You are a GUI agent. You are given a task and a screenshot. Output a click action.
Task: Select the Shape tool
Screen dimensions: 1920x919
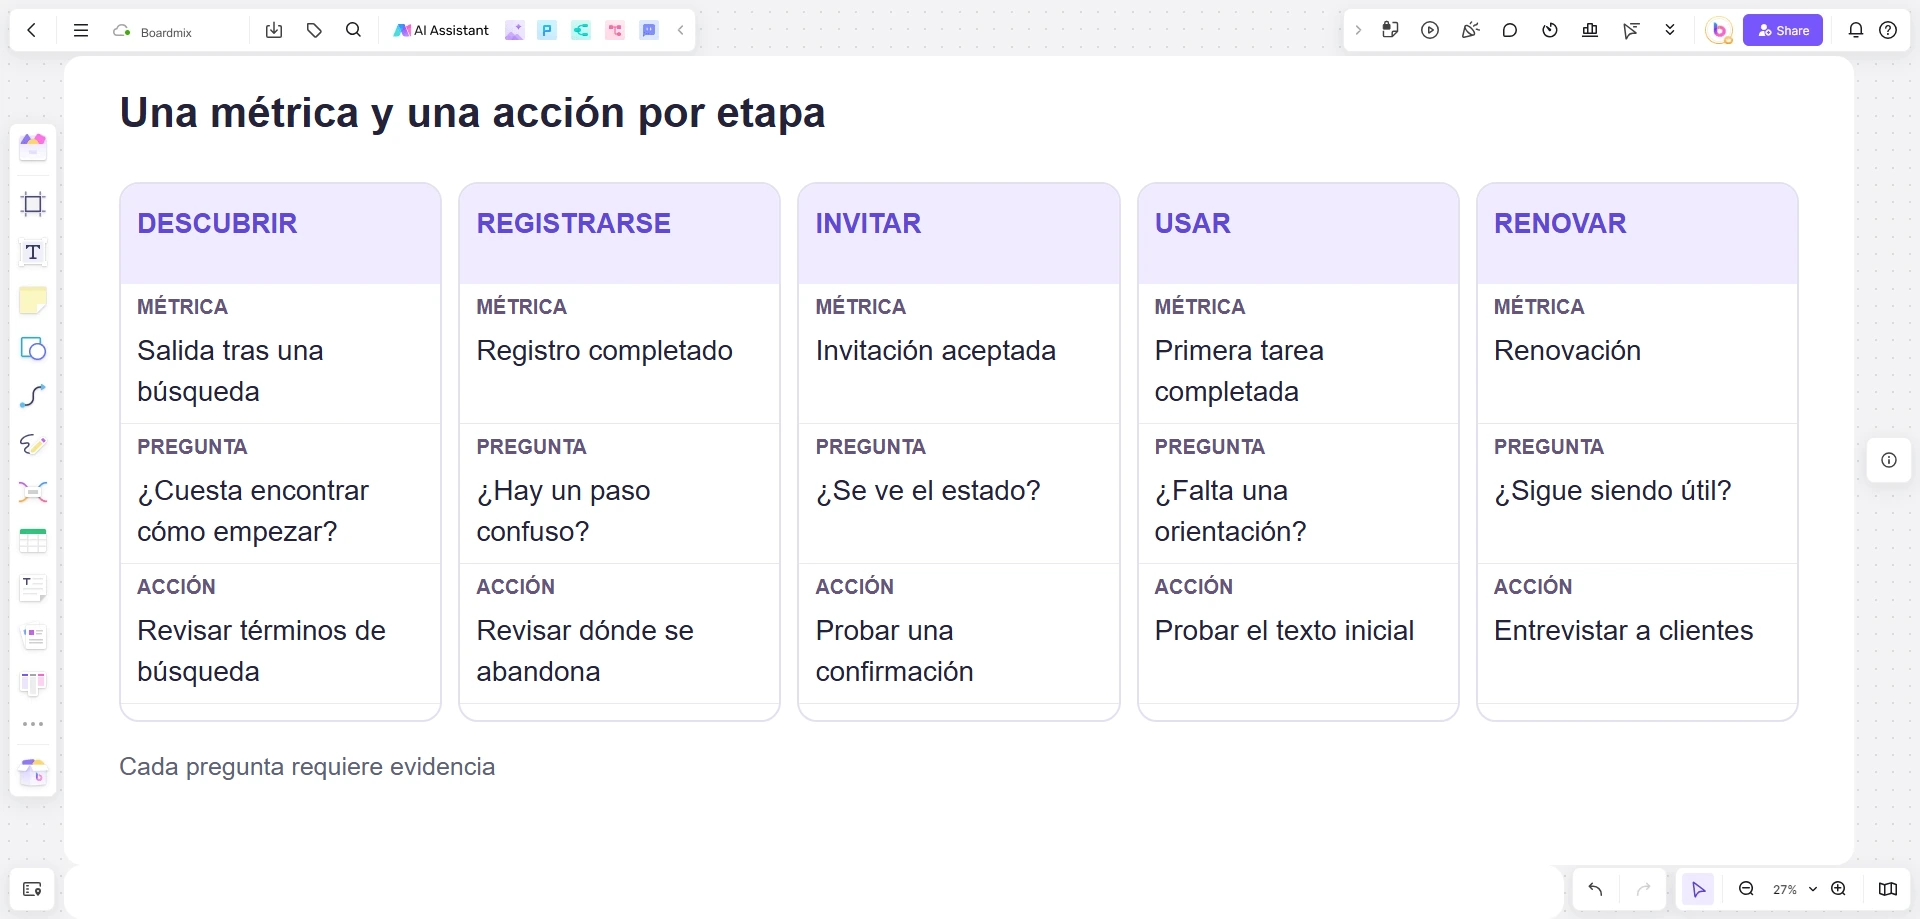click(33, 348)
